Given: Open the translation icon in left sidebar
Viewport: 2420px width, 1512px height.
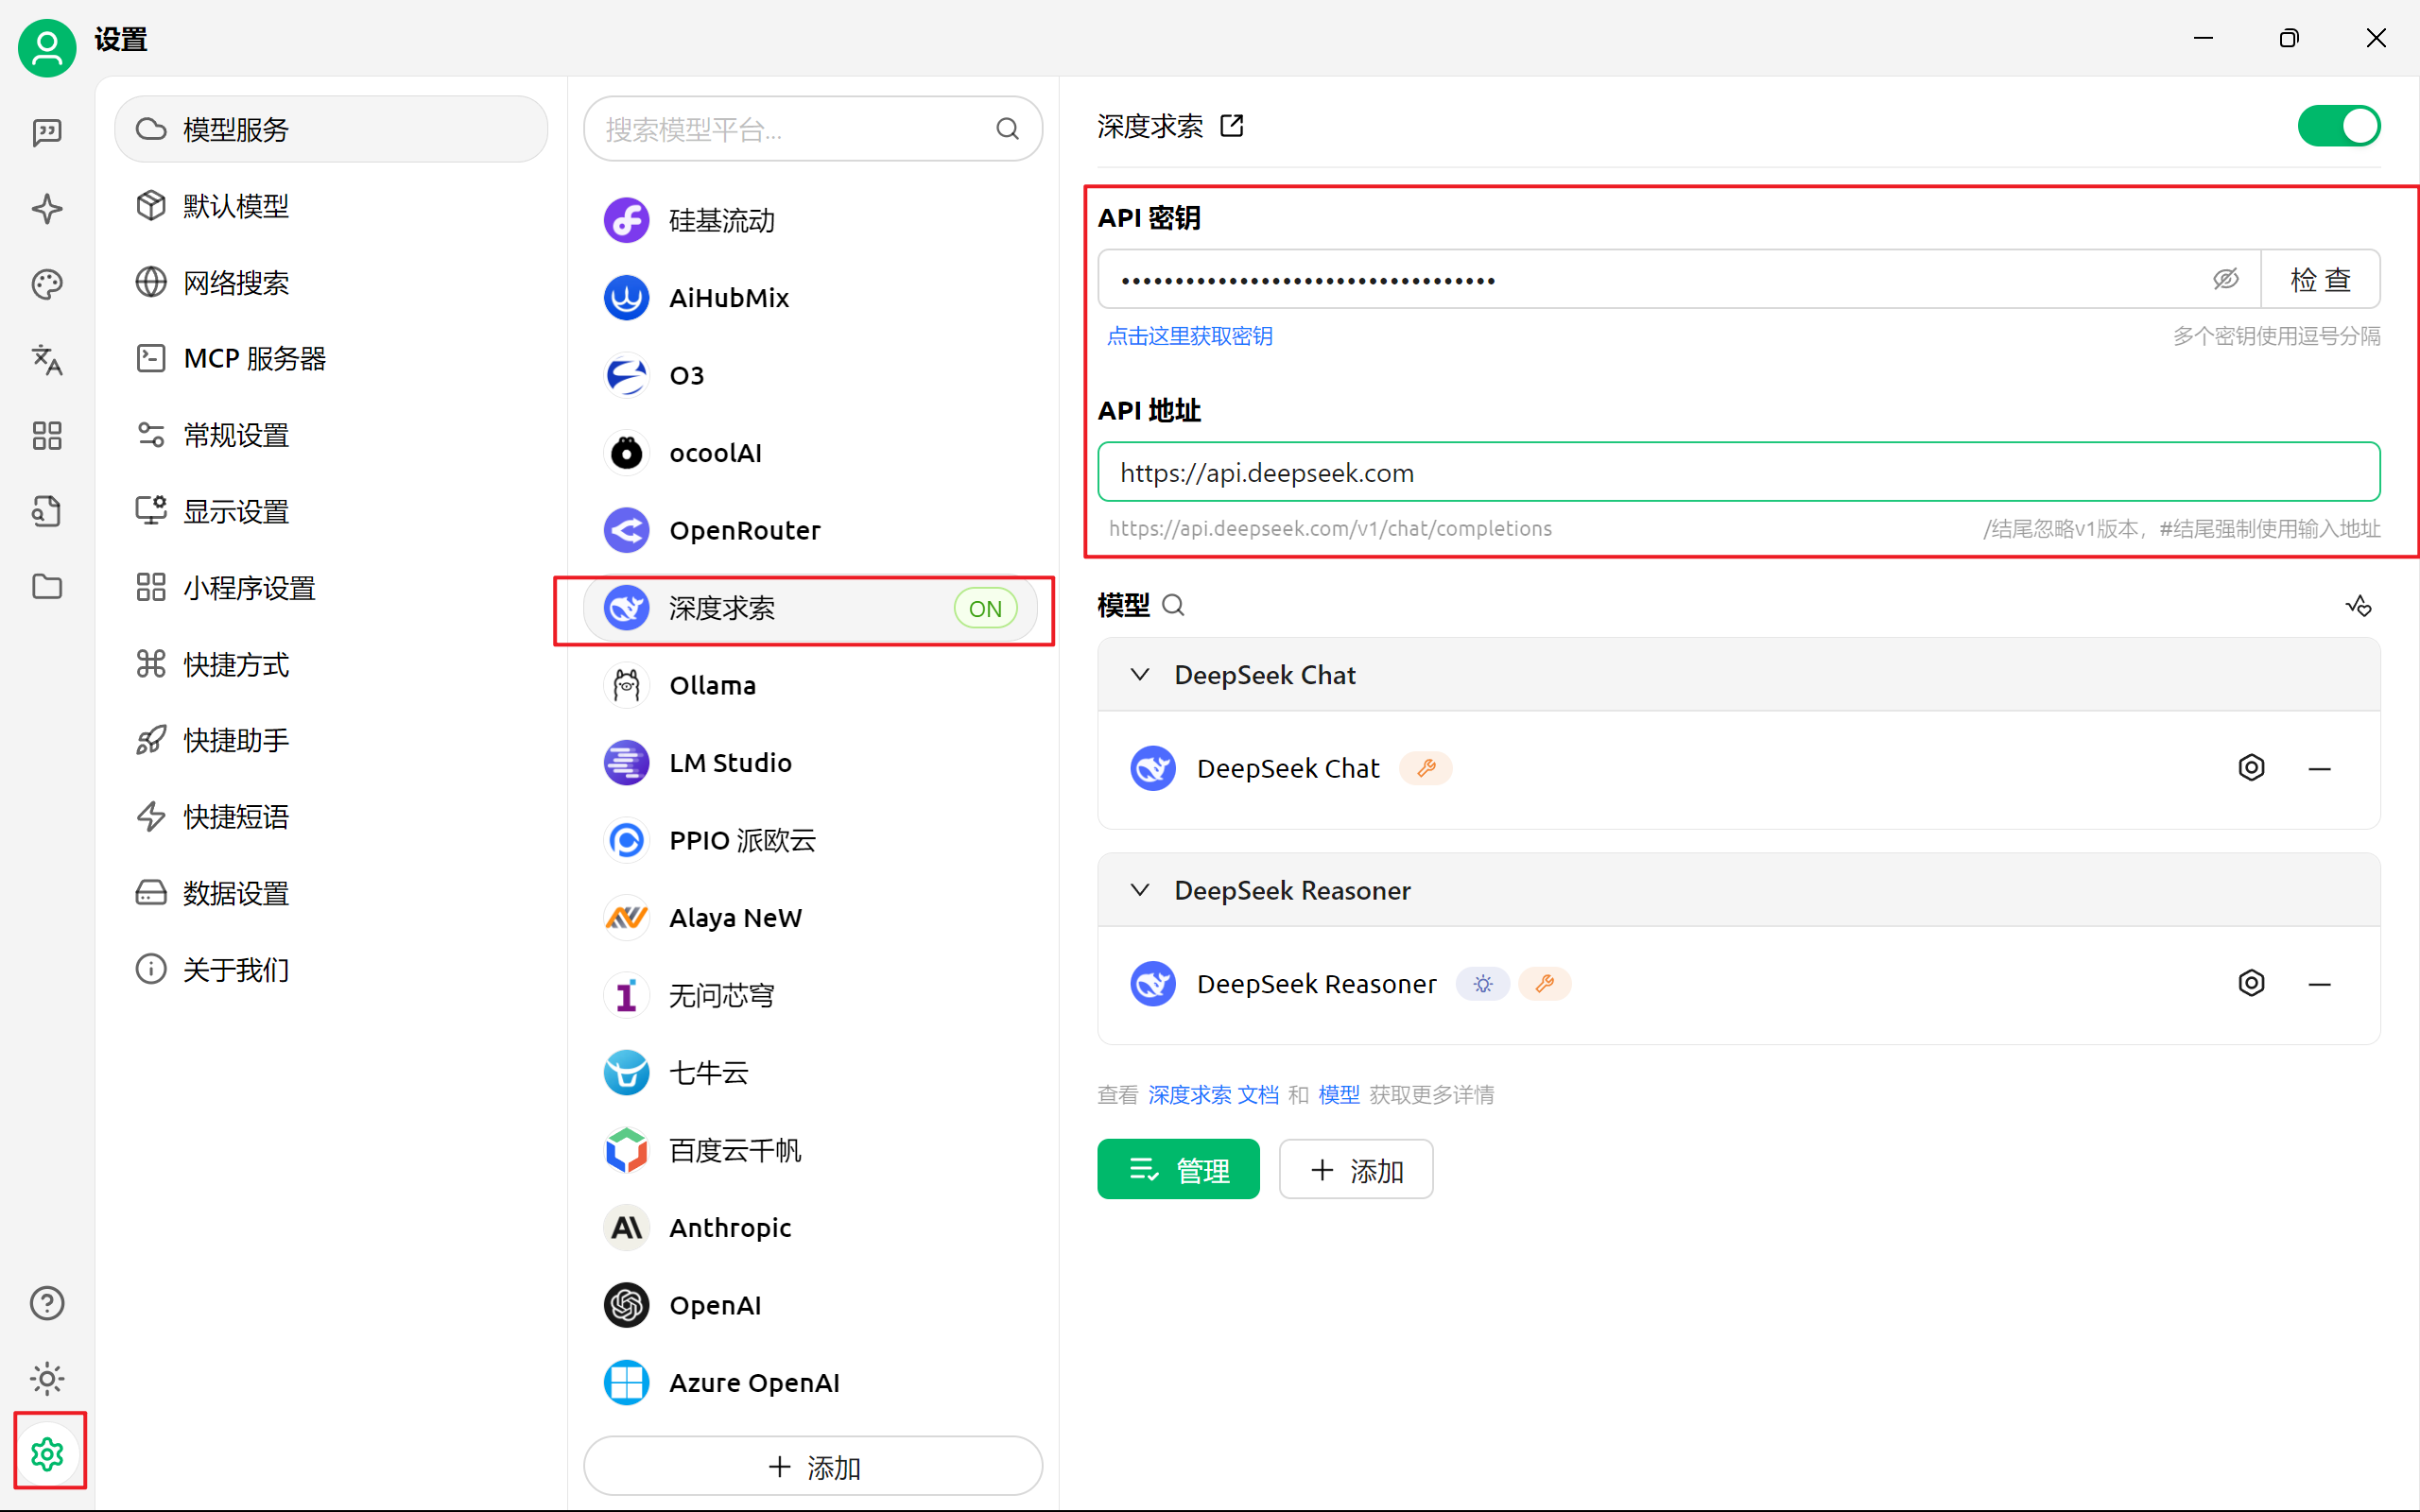Looking at the screenshot, I should [x=47, y=360].
